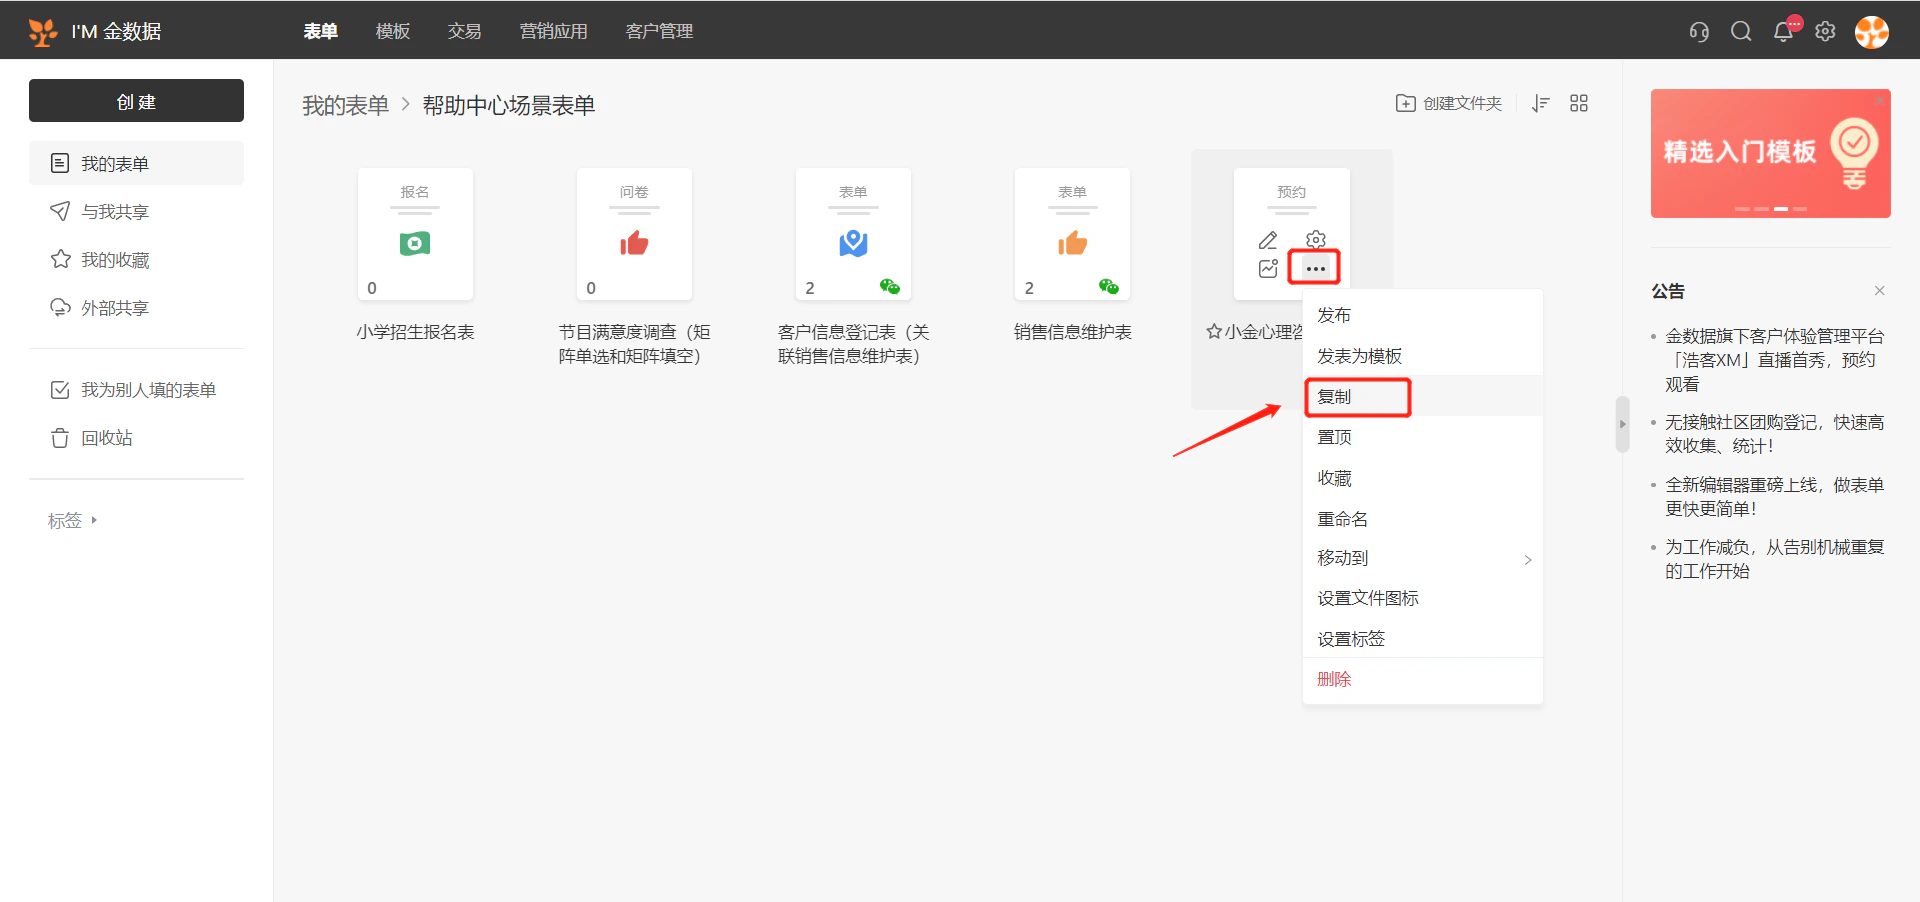Screen dimensions: 1920x902
Task: Click 删除 in the context menu
Action: point(1334,679)
